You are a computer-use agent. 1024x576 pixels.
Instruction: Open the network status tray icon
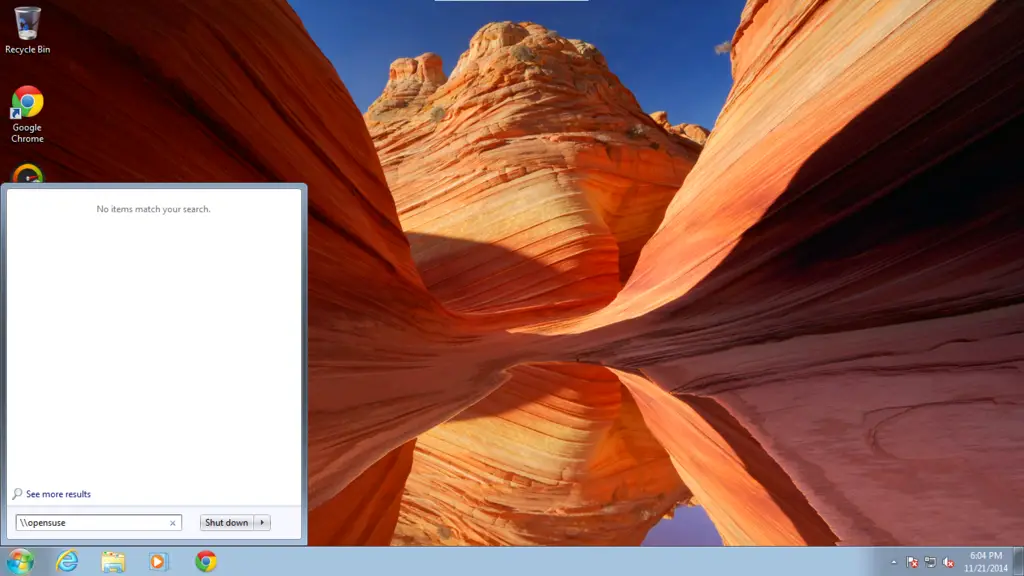[931, 562]
